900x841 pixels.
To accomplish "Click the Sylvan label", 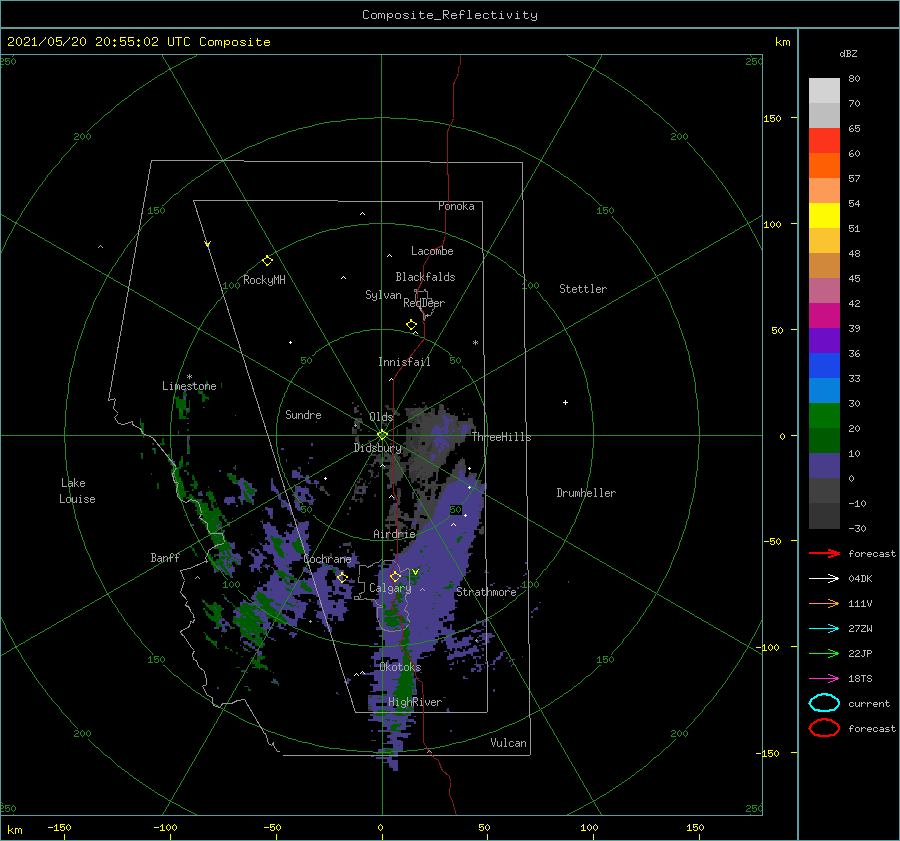I will (x=383, y=295).
